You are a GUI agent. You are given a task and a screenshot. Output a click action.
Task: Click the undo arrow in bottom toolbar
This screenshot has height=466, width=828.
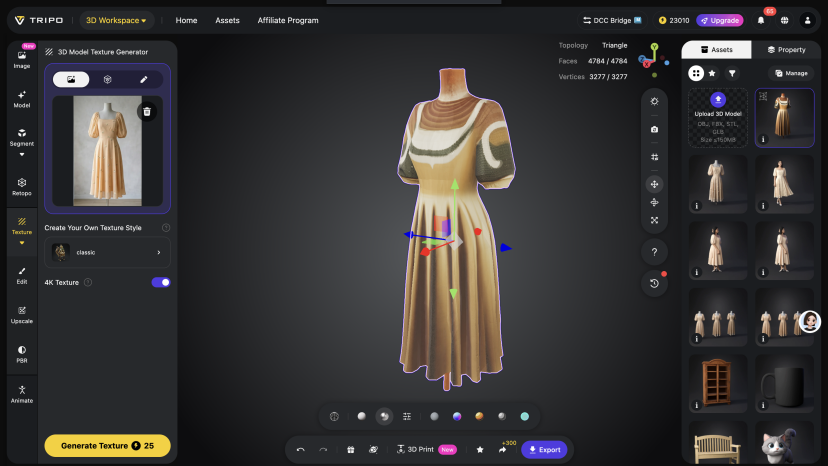(x=300, y=450)
